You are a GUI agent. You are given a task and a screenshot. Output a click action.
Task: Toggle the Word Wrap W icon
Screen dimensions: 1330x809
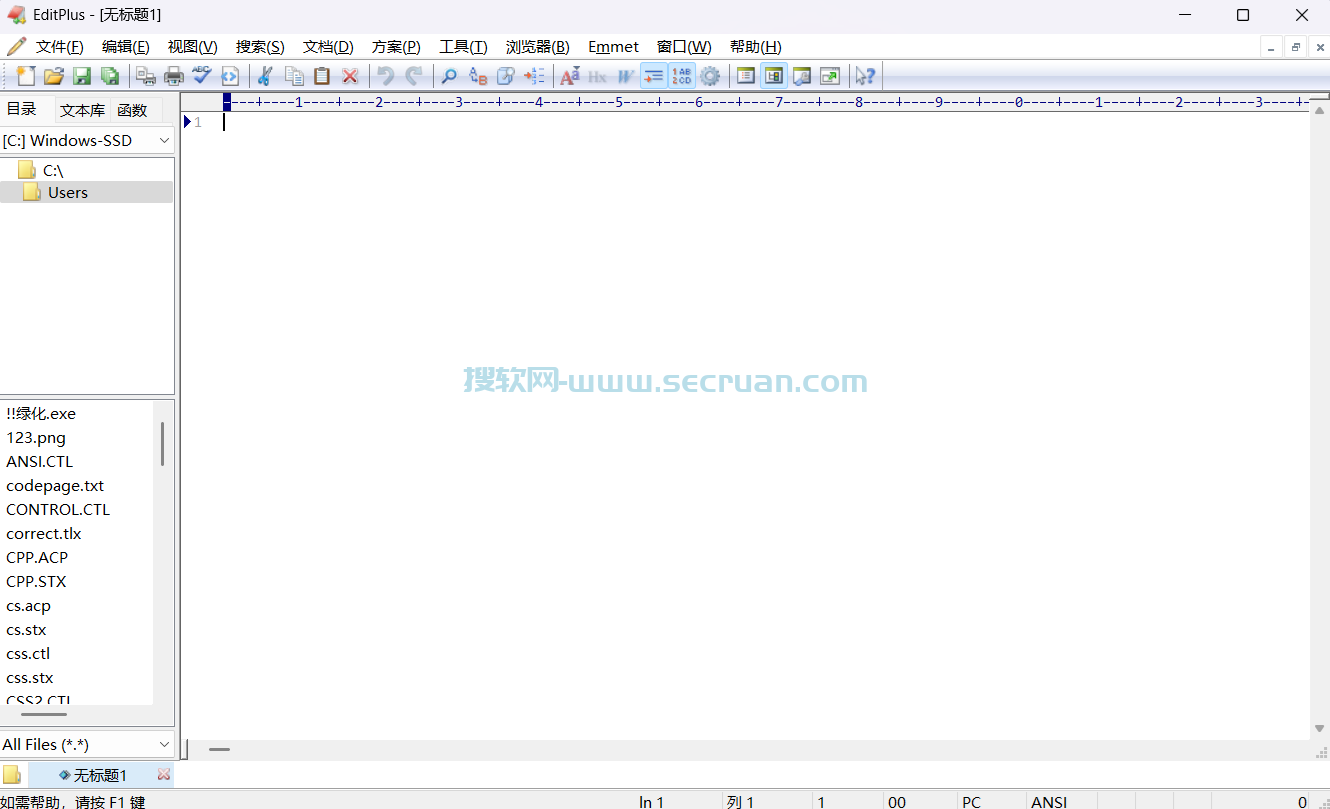click(x=625, y=76)
